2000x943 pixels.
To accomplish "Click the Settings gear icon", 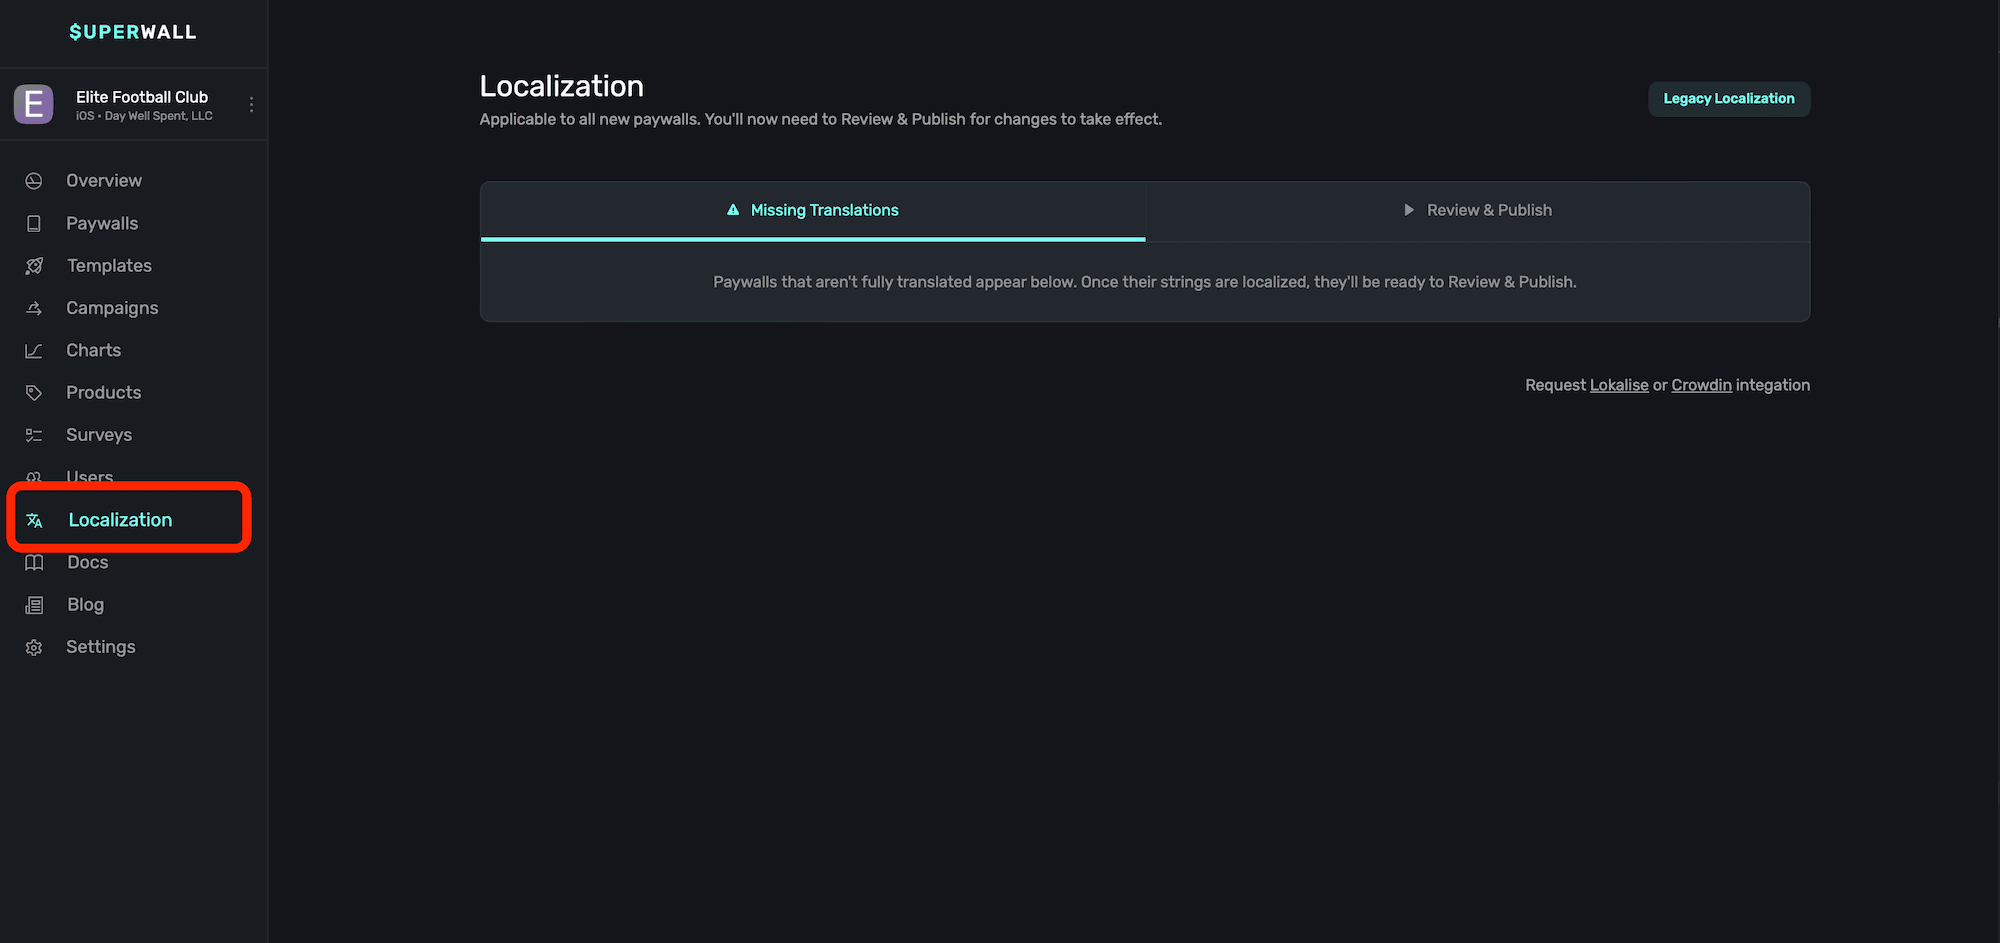I will point(34,648).
